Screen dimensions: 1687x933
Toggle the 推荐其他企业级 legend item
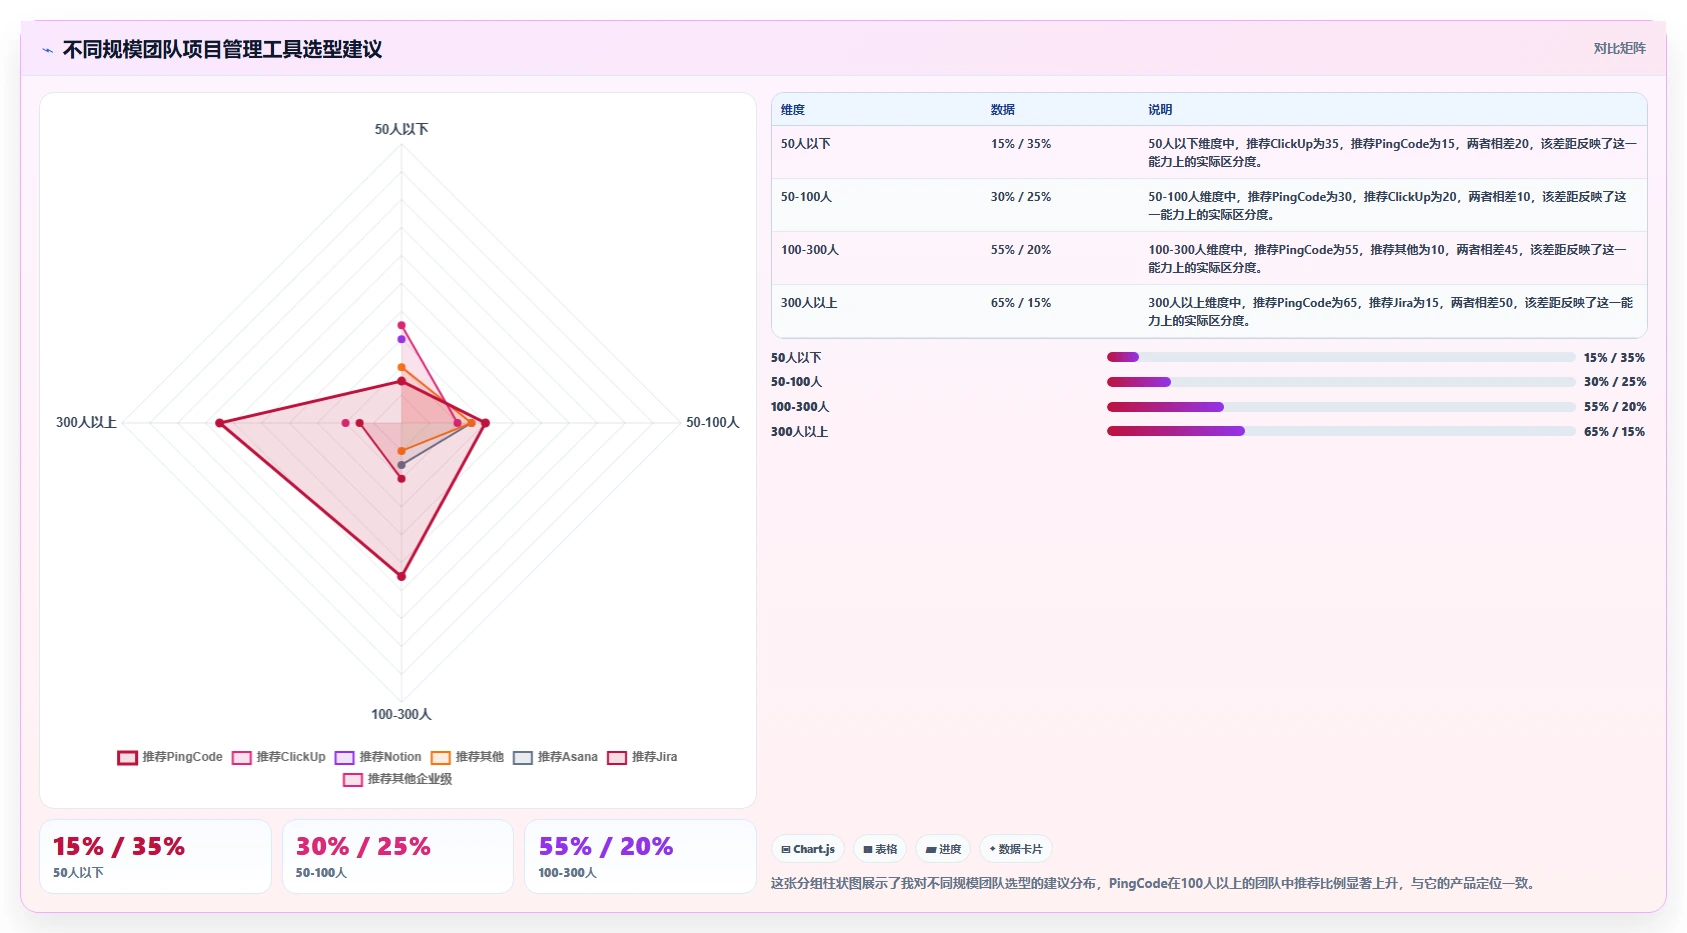click(x=398, y=779)
